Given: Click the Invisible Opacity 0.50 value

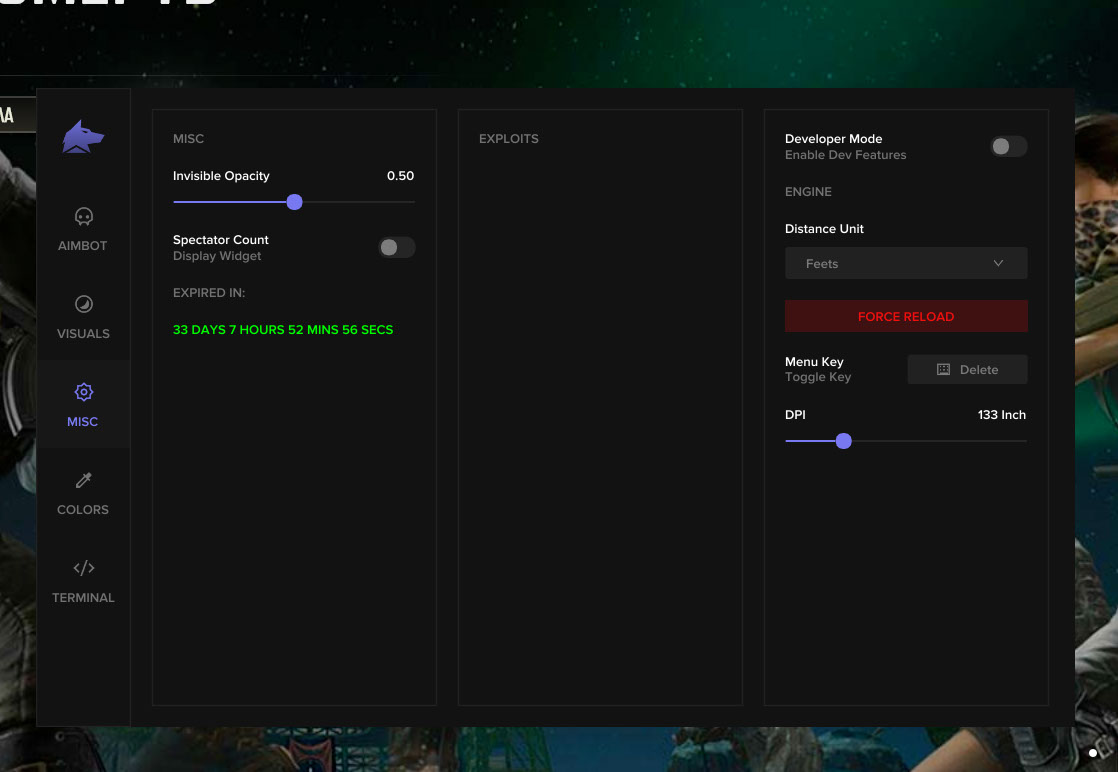Looking at the screenshot, I should tap(400, 176).
